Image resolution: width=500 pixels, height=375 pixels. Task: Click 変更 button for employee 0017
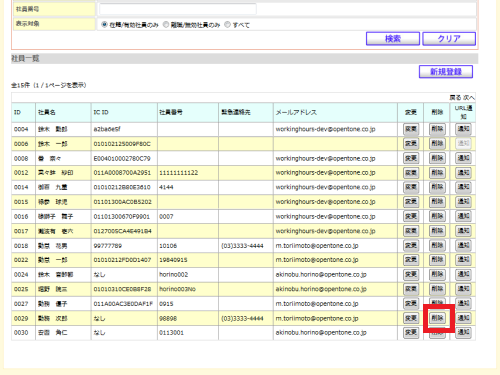[x=411, y=231]
